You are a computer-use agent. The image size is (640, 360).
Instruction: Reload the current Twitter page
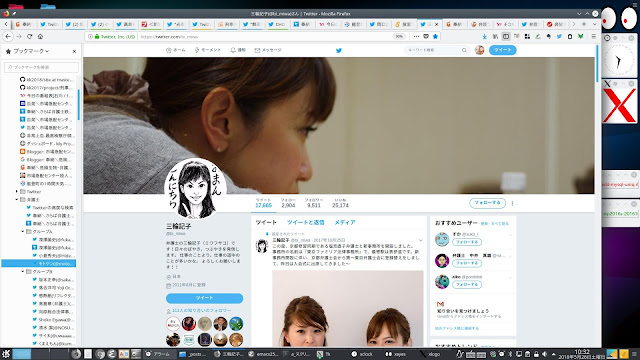click(29, 36)
